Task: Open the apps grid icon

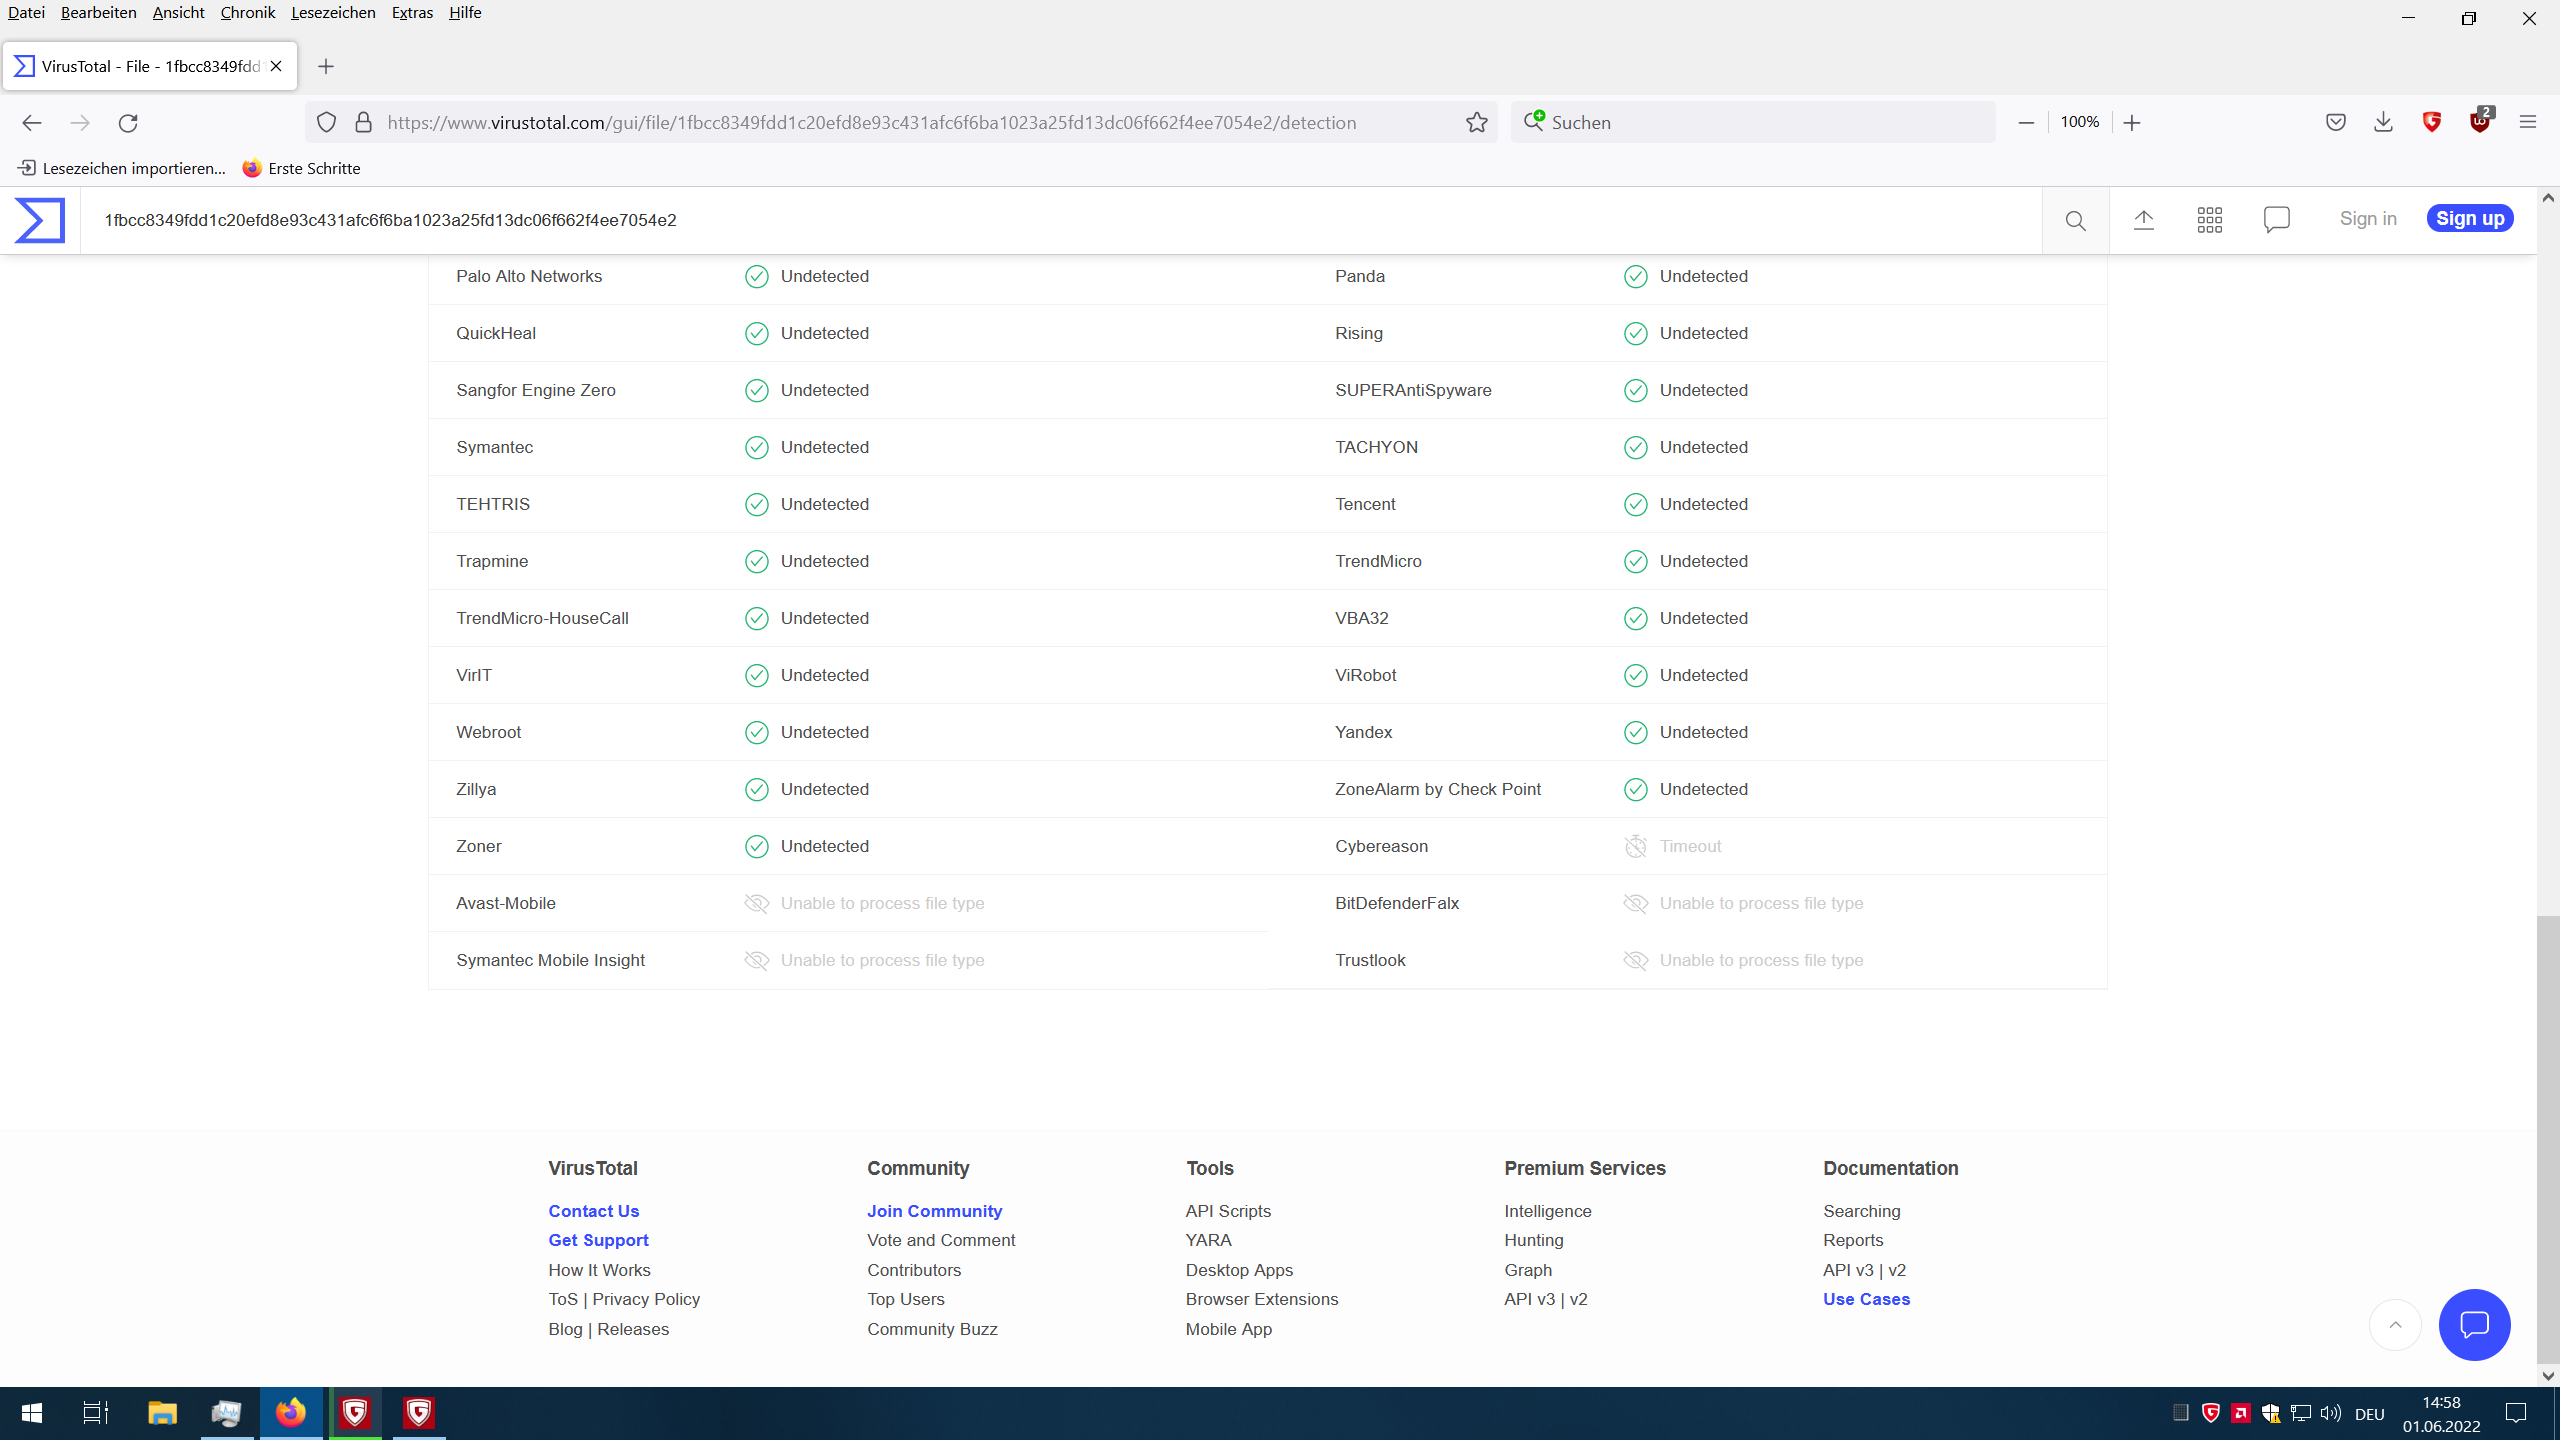Action: tap(2209, 220)
